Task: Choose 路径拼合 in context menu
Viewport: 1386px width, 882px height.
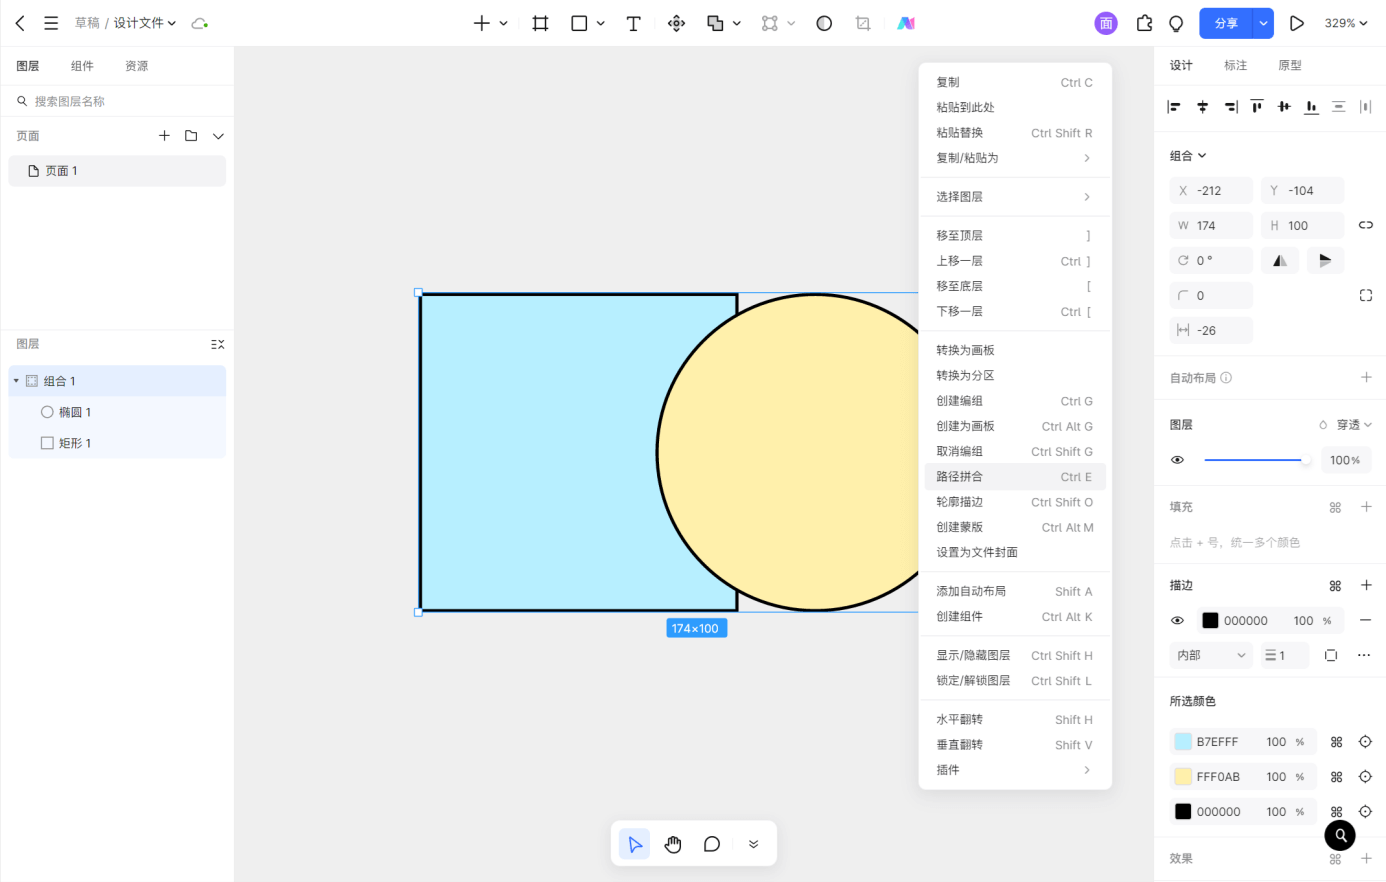Action: pos(1015,477)
